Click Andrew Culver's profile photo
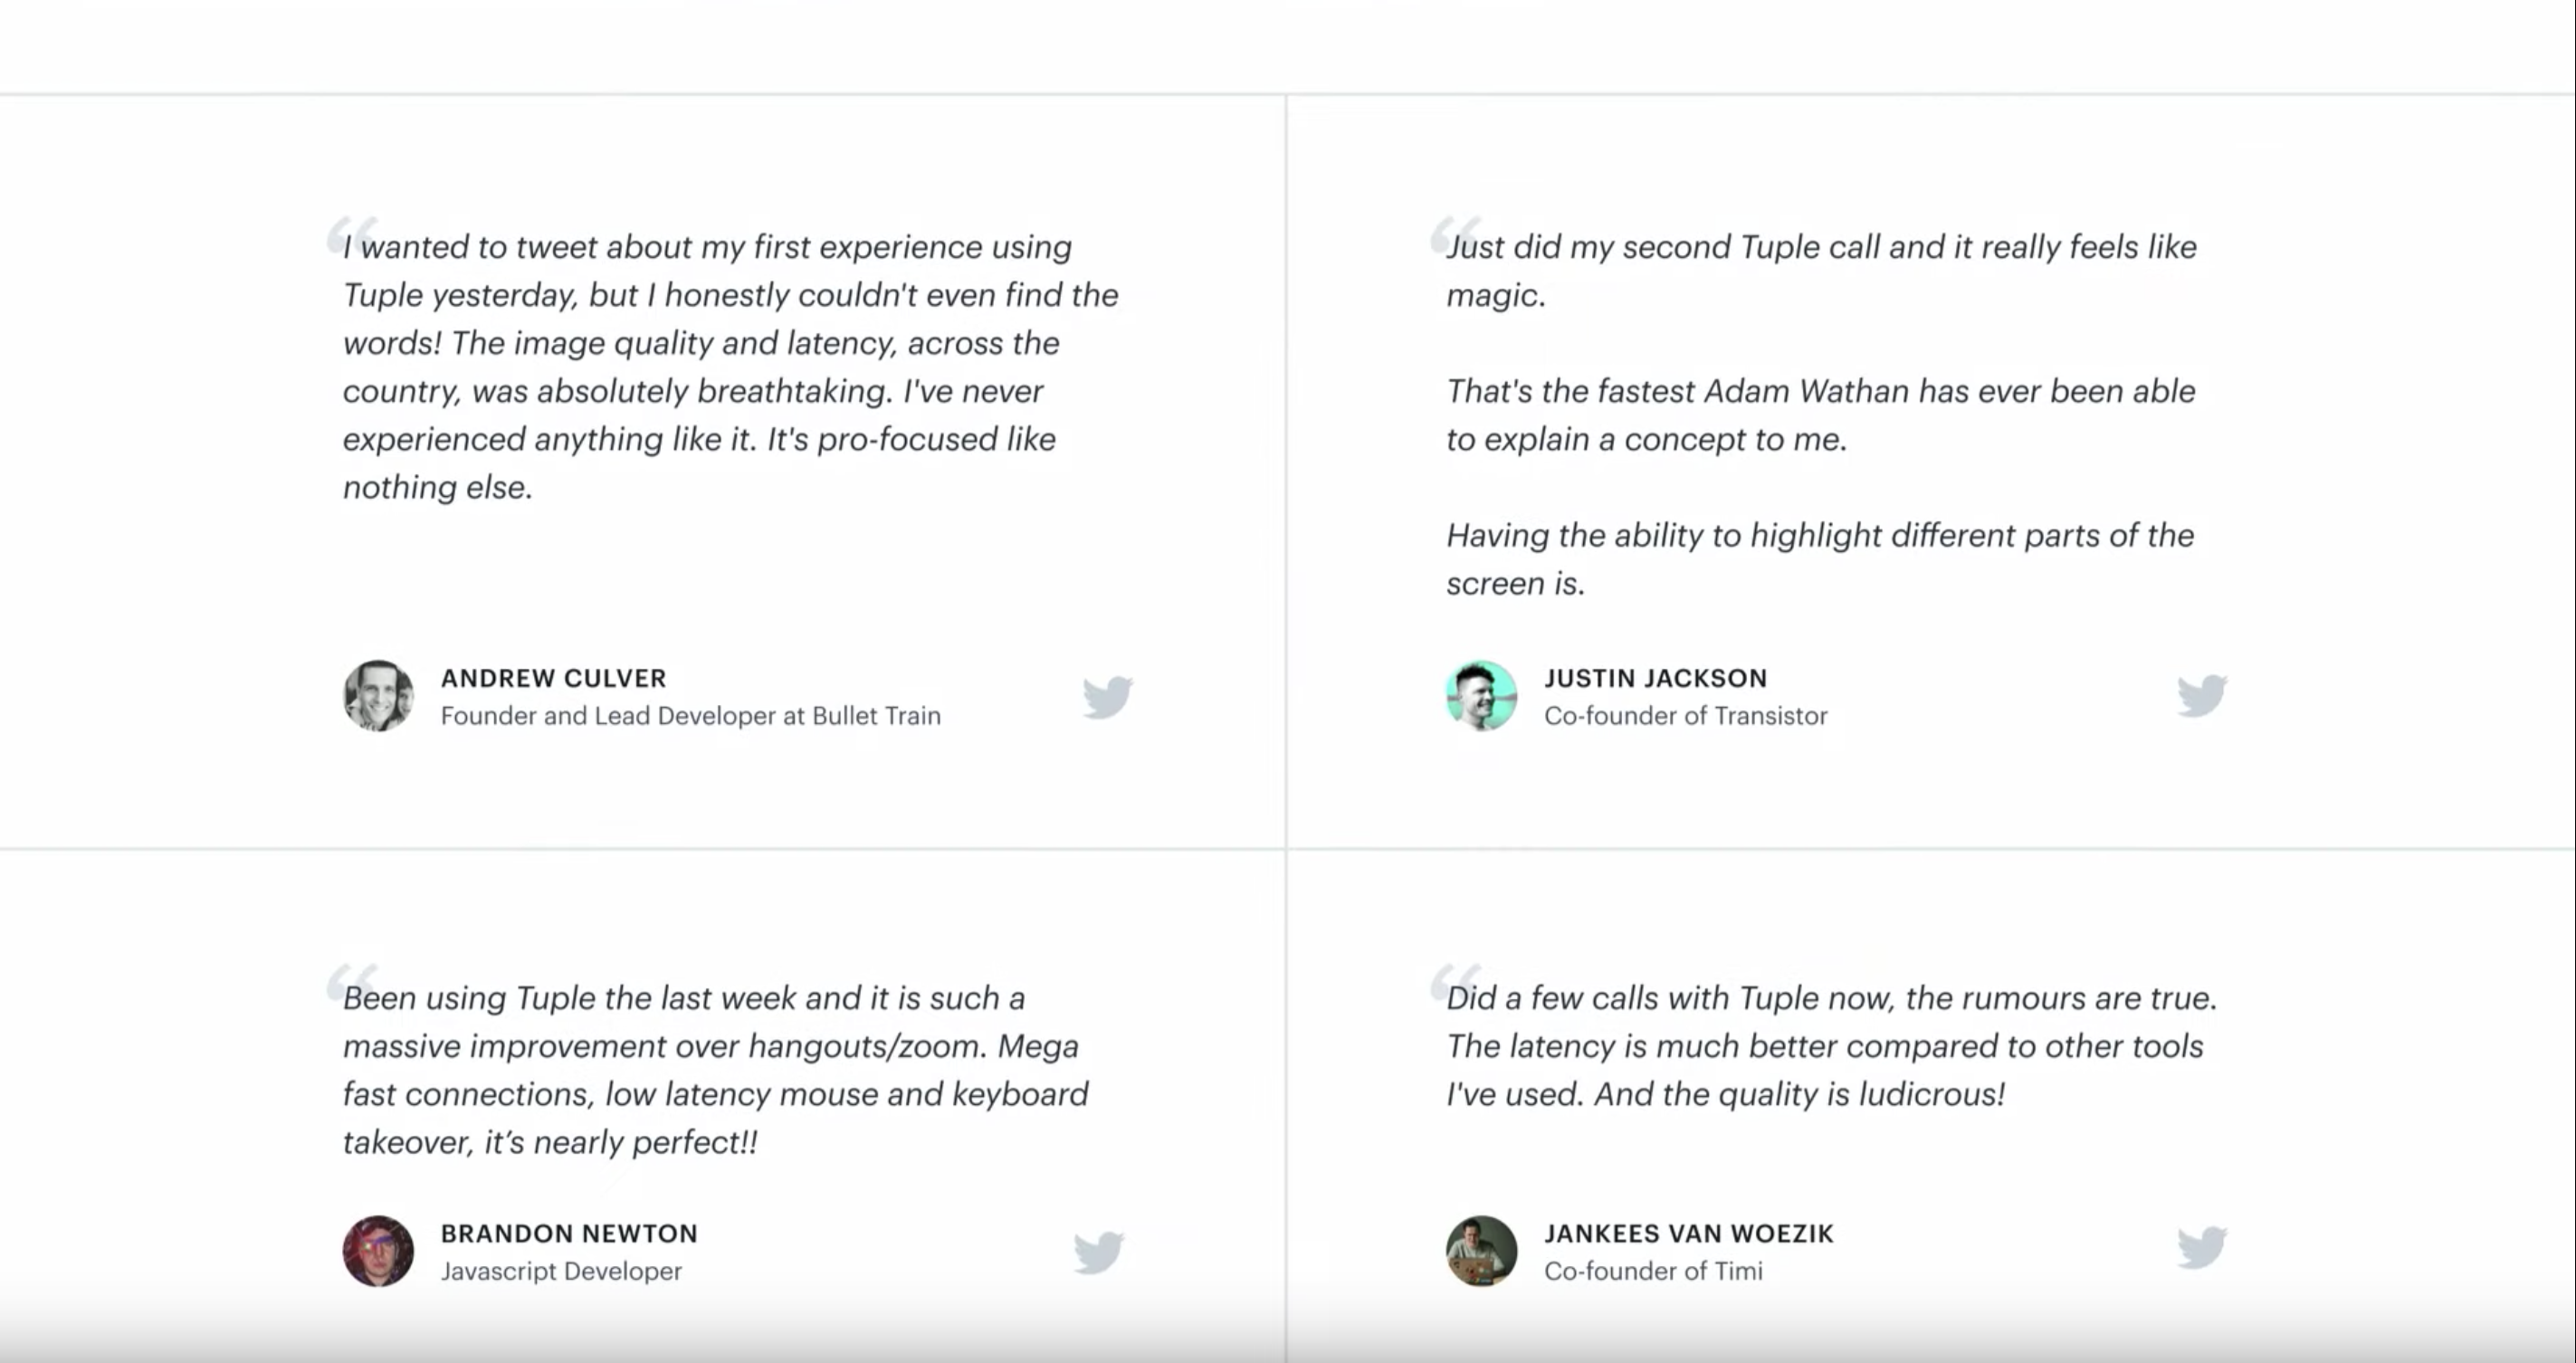This screenshot has width=2576, height=1363. (x=378, y=696)
